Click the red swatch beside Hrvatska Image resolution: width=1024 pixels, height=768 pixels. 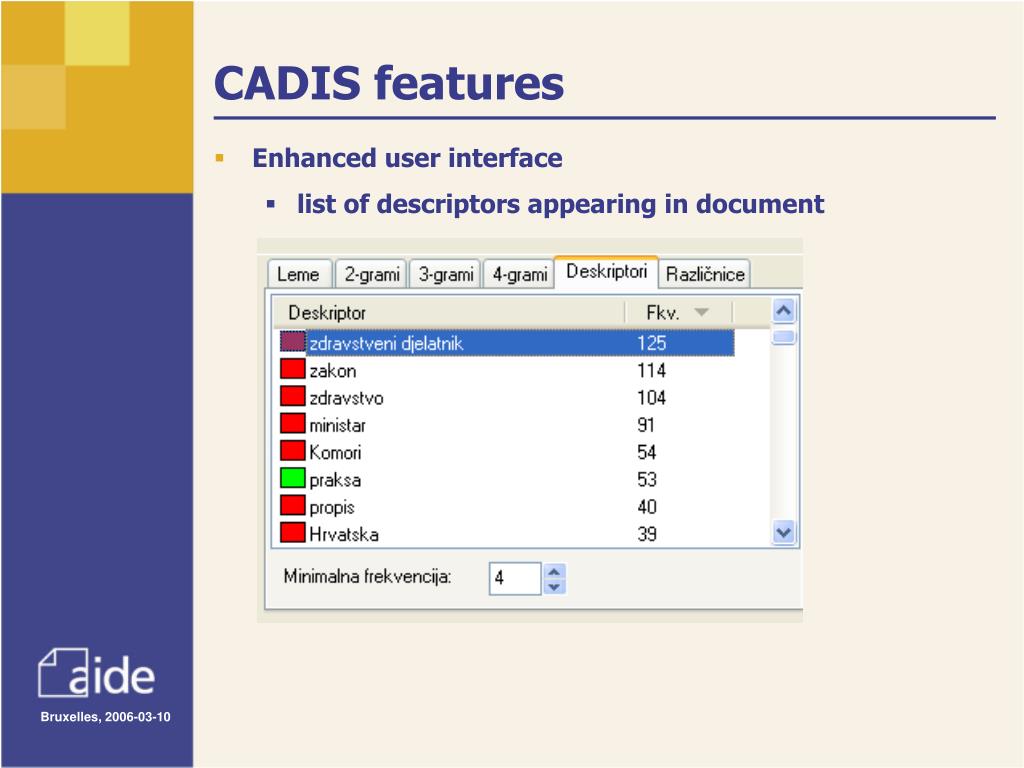click(x=293, y=533)
